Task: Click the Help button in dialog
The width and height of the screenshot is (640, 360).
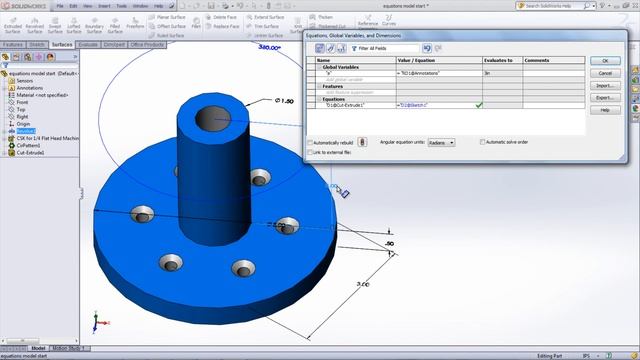Action: click(x=605, y=110)
